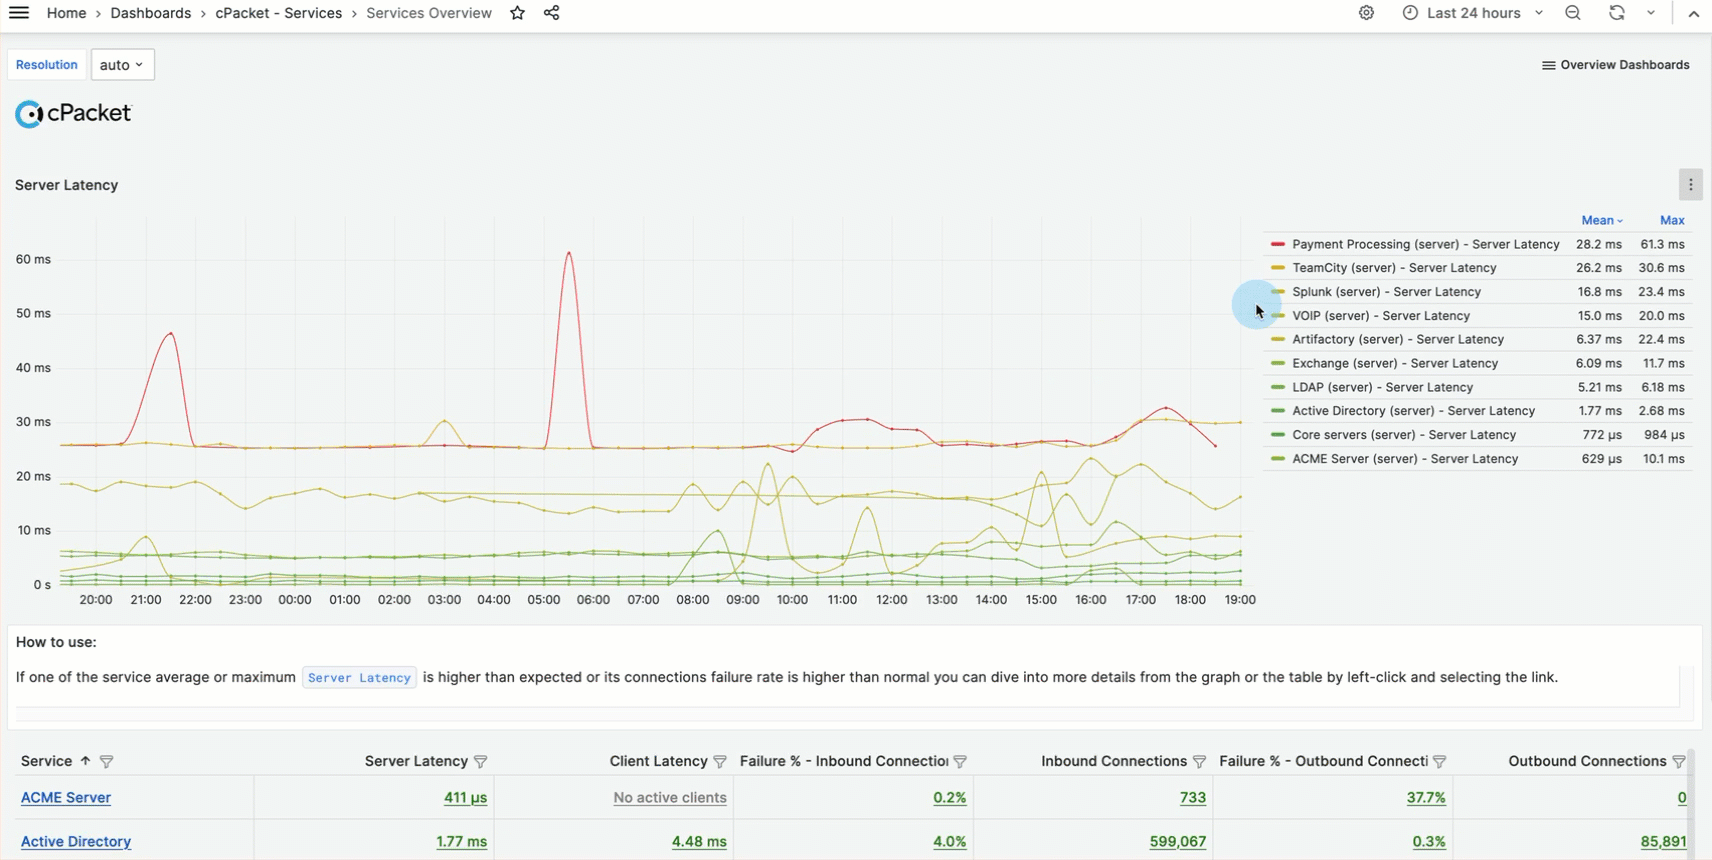This screenshot has height=860, width=1712.
Task: Sort by Client Latency column header
Action: [658, 761]
